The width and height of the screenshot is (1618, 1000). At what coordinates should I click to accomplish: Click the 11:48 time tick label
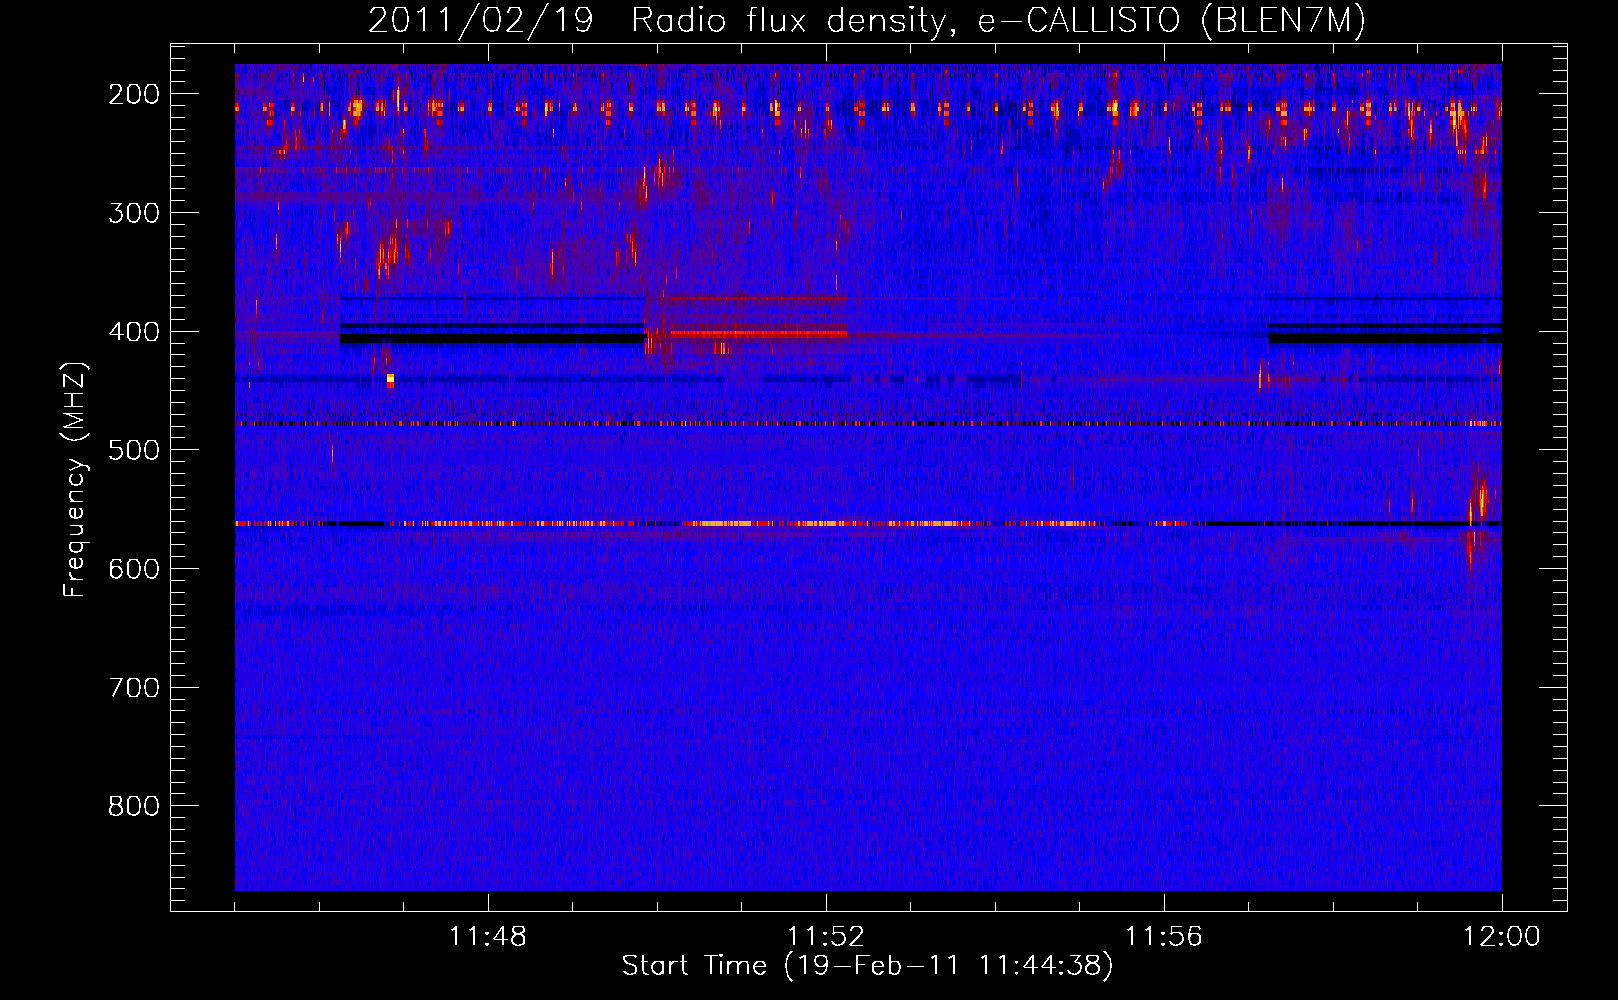click(x=488, y=937)
